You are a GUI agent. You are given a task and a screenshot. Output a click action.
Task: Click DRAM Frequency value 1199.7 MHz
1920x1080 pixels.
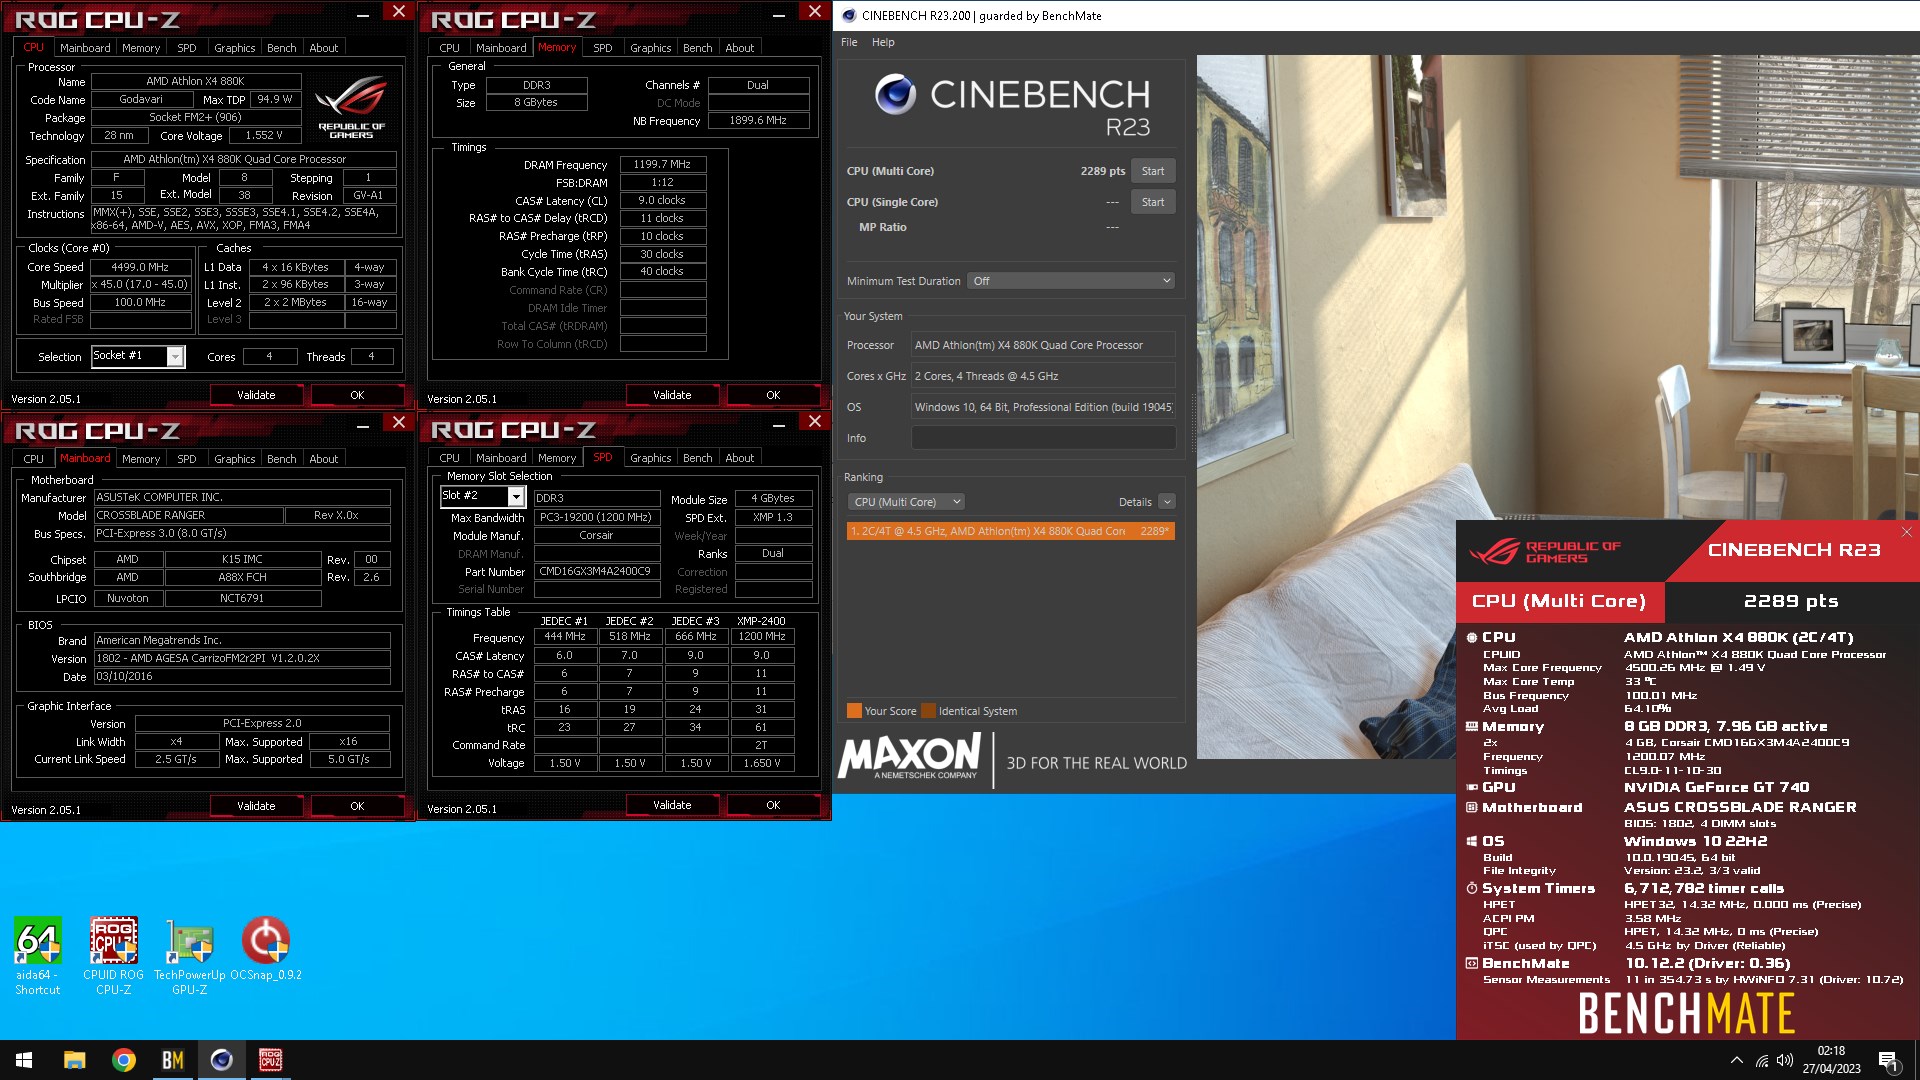coord(662,164)
